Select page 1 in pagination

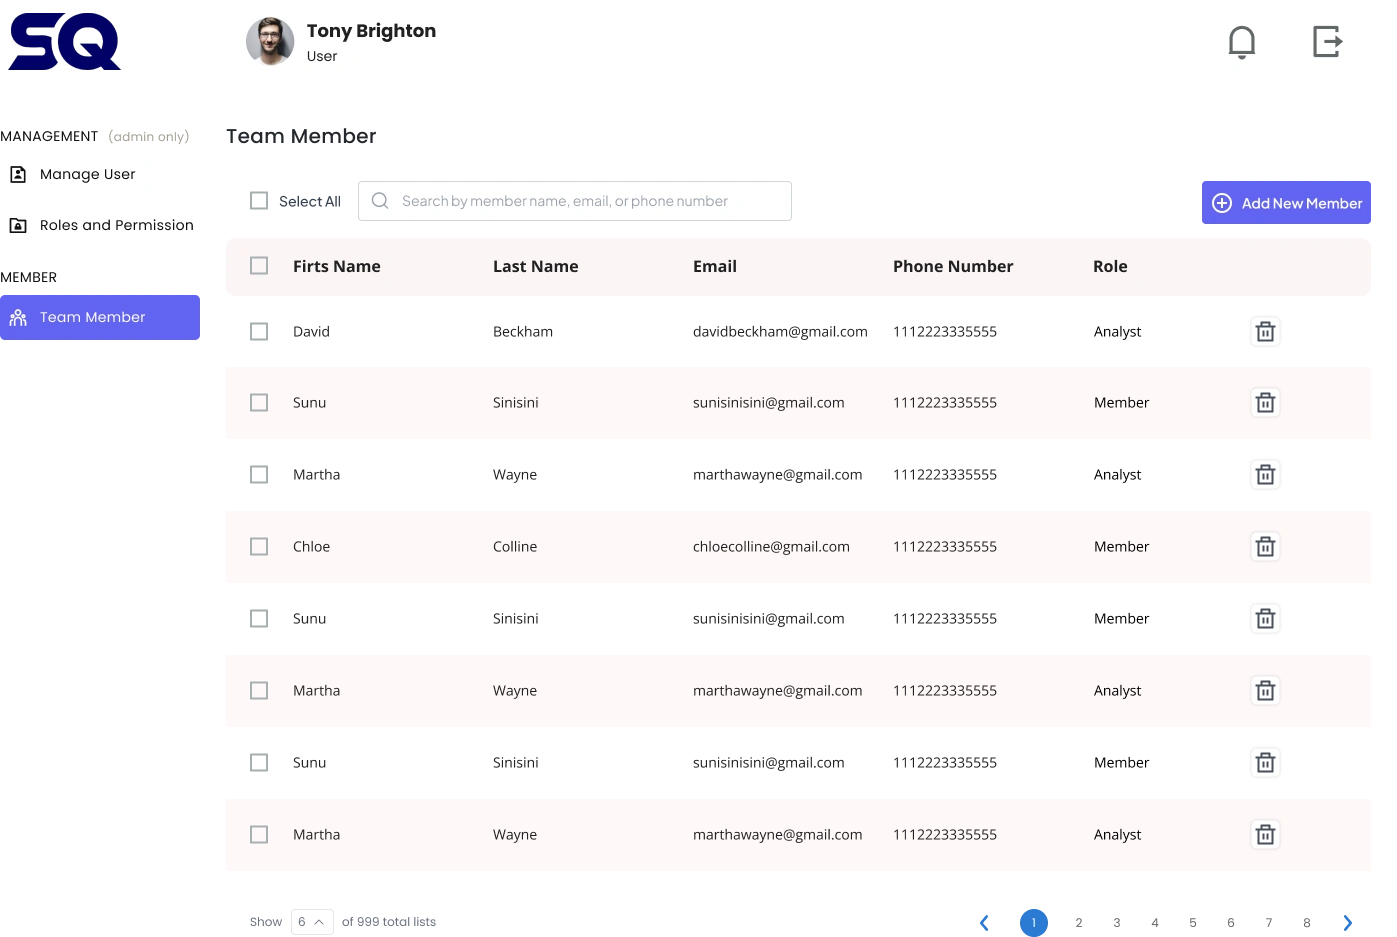point(1034,923)
